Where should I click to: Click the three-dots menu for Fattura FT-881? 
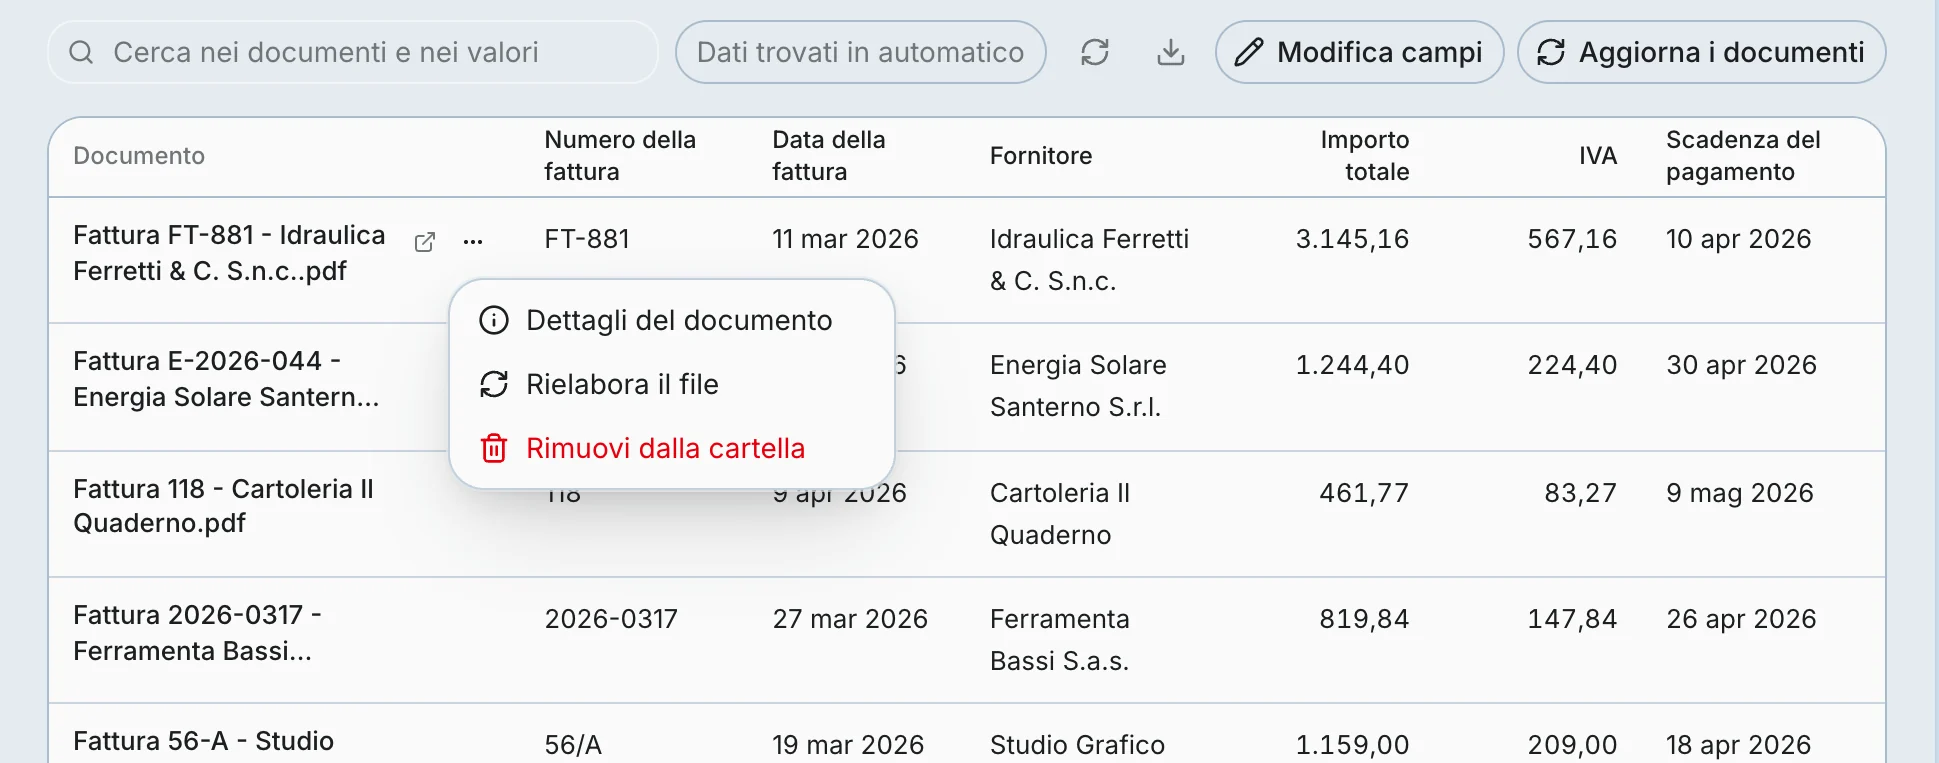coord(473,242)
